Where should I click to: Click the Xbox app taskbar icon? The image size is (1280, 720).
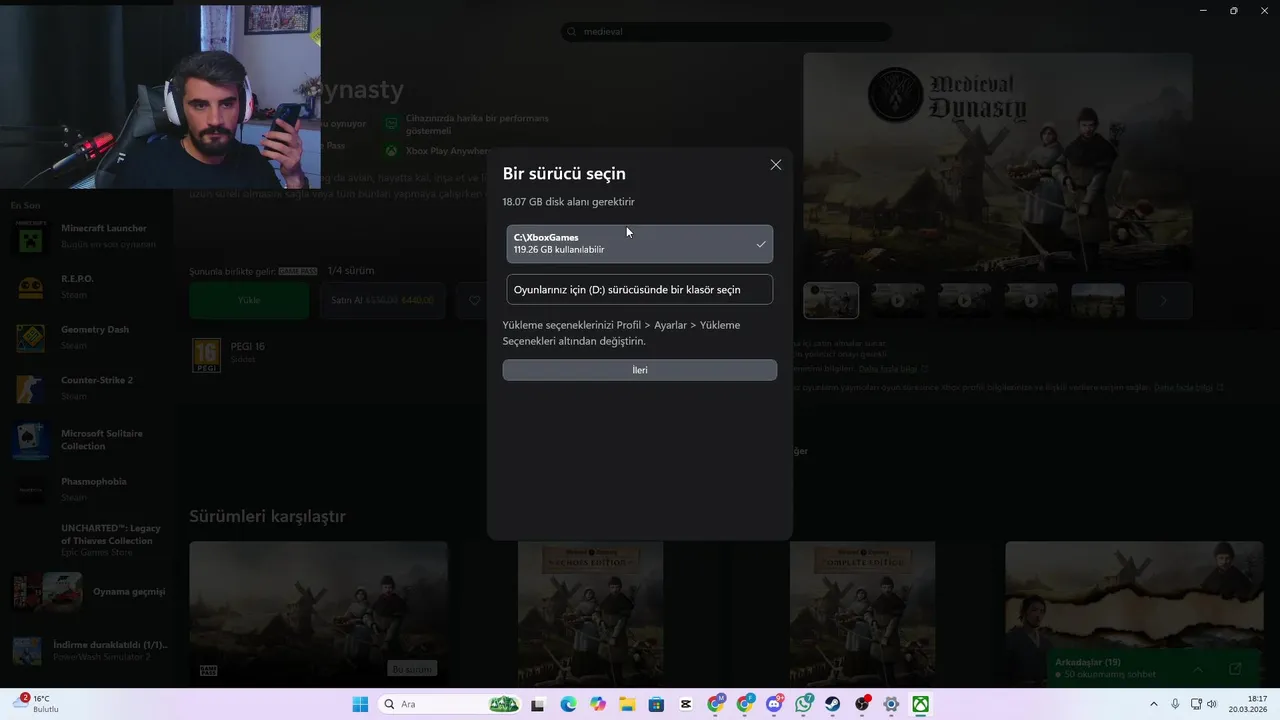point(920,704)
